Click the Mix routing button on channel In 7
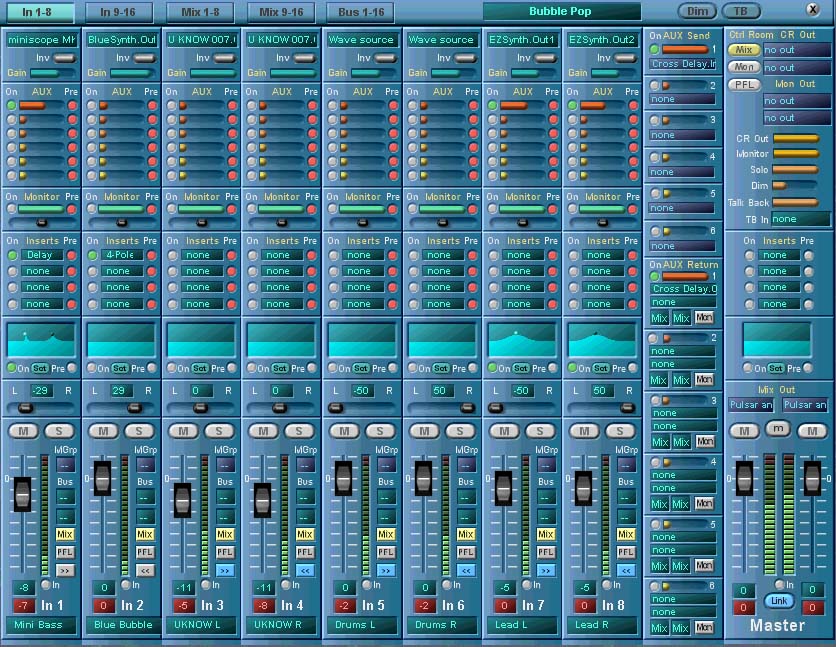Image resolution: width=836 pixels, height=647 pixels. (x=547, y=533)
